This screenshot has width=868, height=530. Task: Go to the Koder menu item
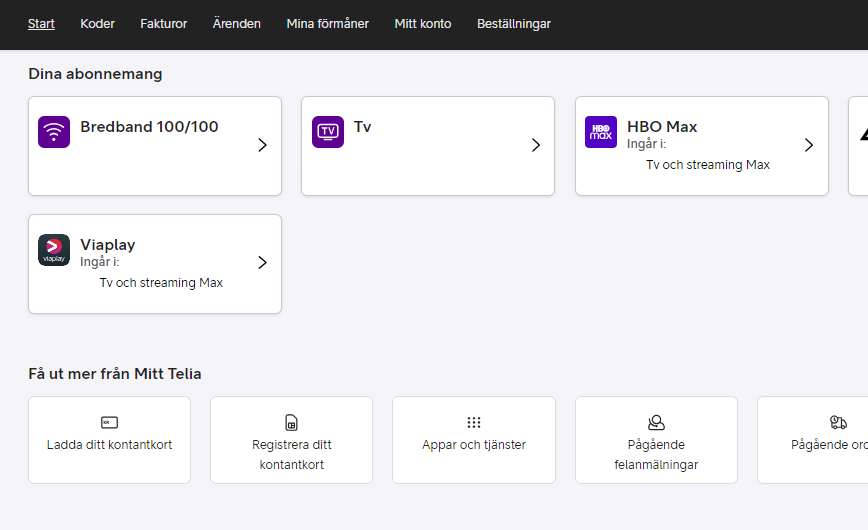click(97, 24)
